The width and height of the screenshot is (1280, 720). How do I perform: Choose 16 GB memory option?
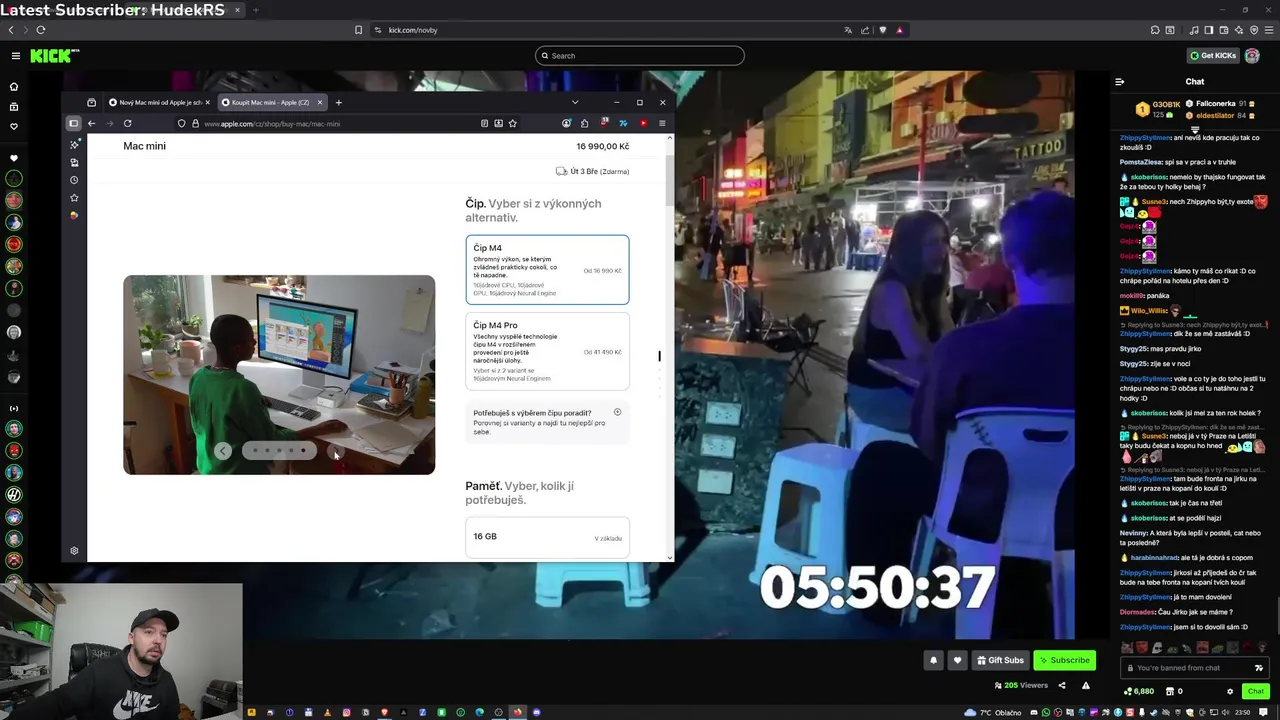(547, 537)
